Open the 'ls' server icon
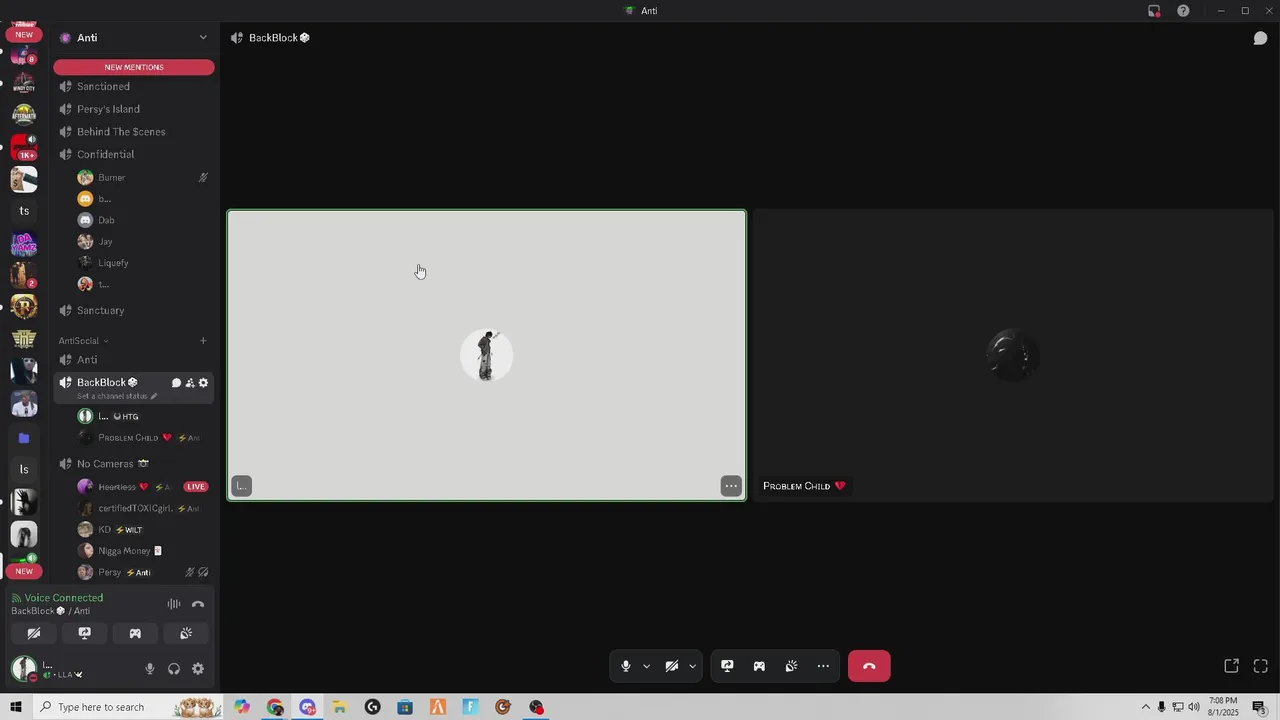1280x720 pixels. 24,469
